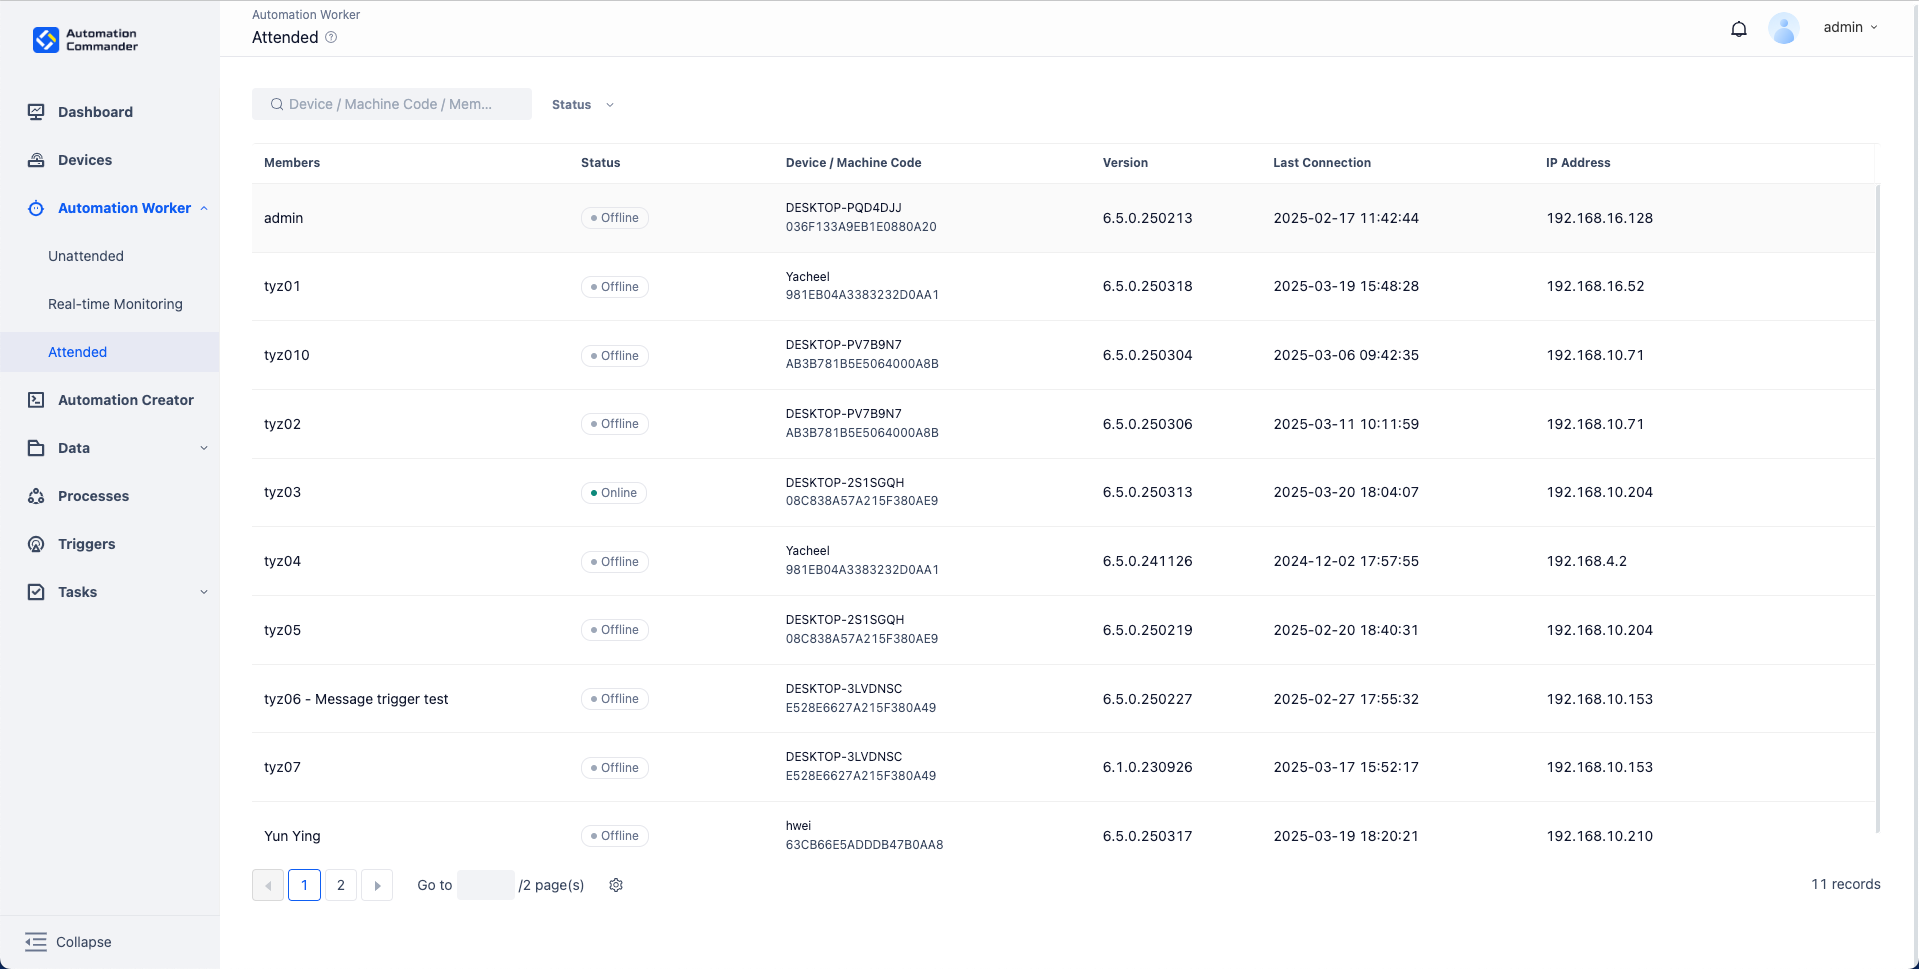Click IP address 192.168.16.52

[1596, 286]
